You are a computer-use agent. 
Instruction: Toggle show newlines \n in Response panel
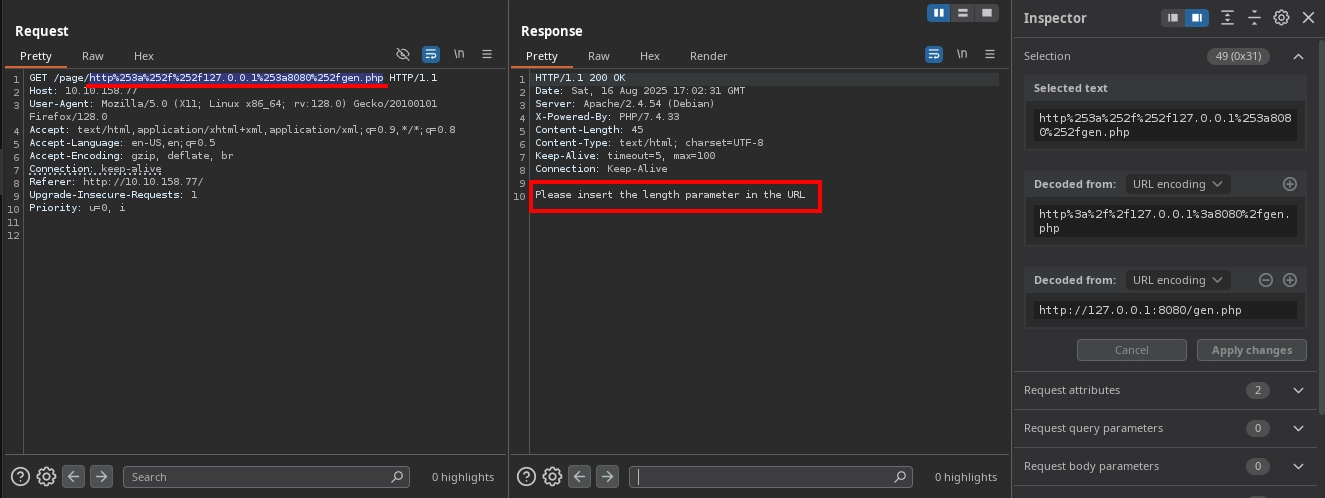[x=962, y=54]
